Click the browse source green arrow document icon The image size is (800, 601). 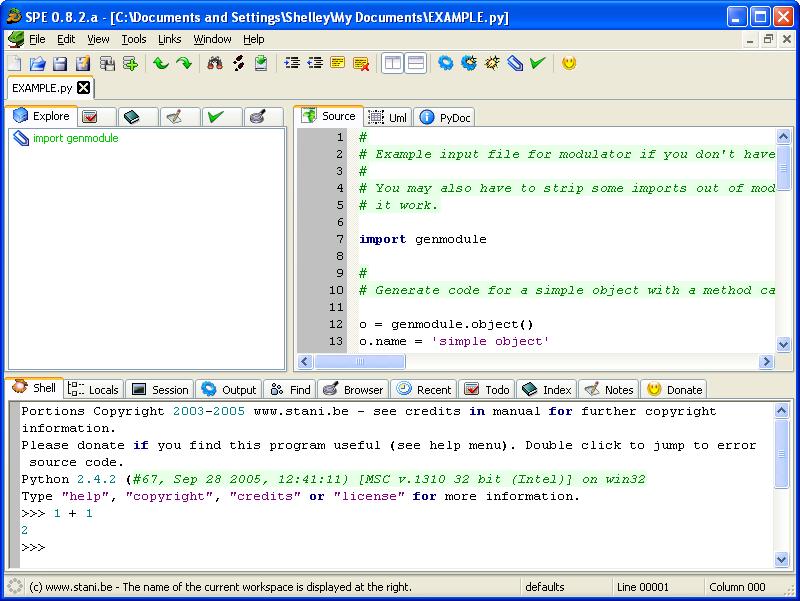coord(261,63)
